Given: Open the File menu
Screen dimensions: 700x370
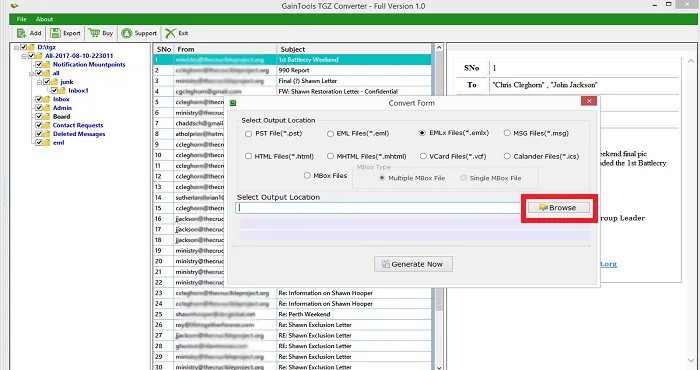Looking at the screenshot, I should point(21,19).
